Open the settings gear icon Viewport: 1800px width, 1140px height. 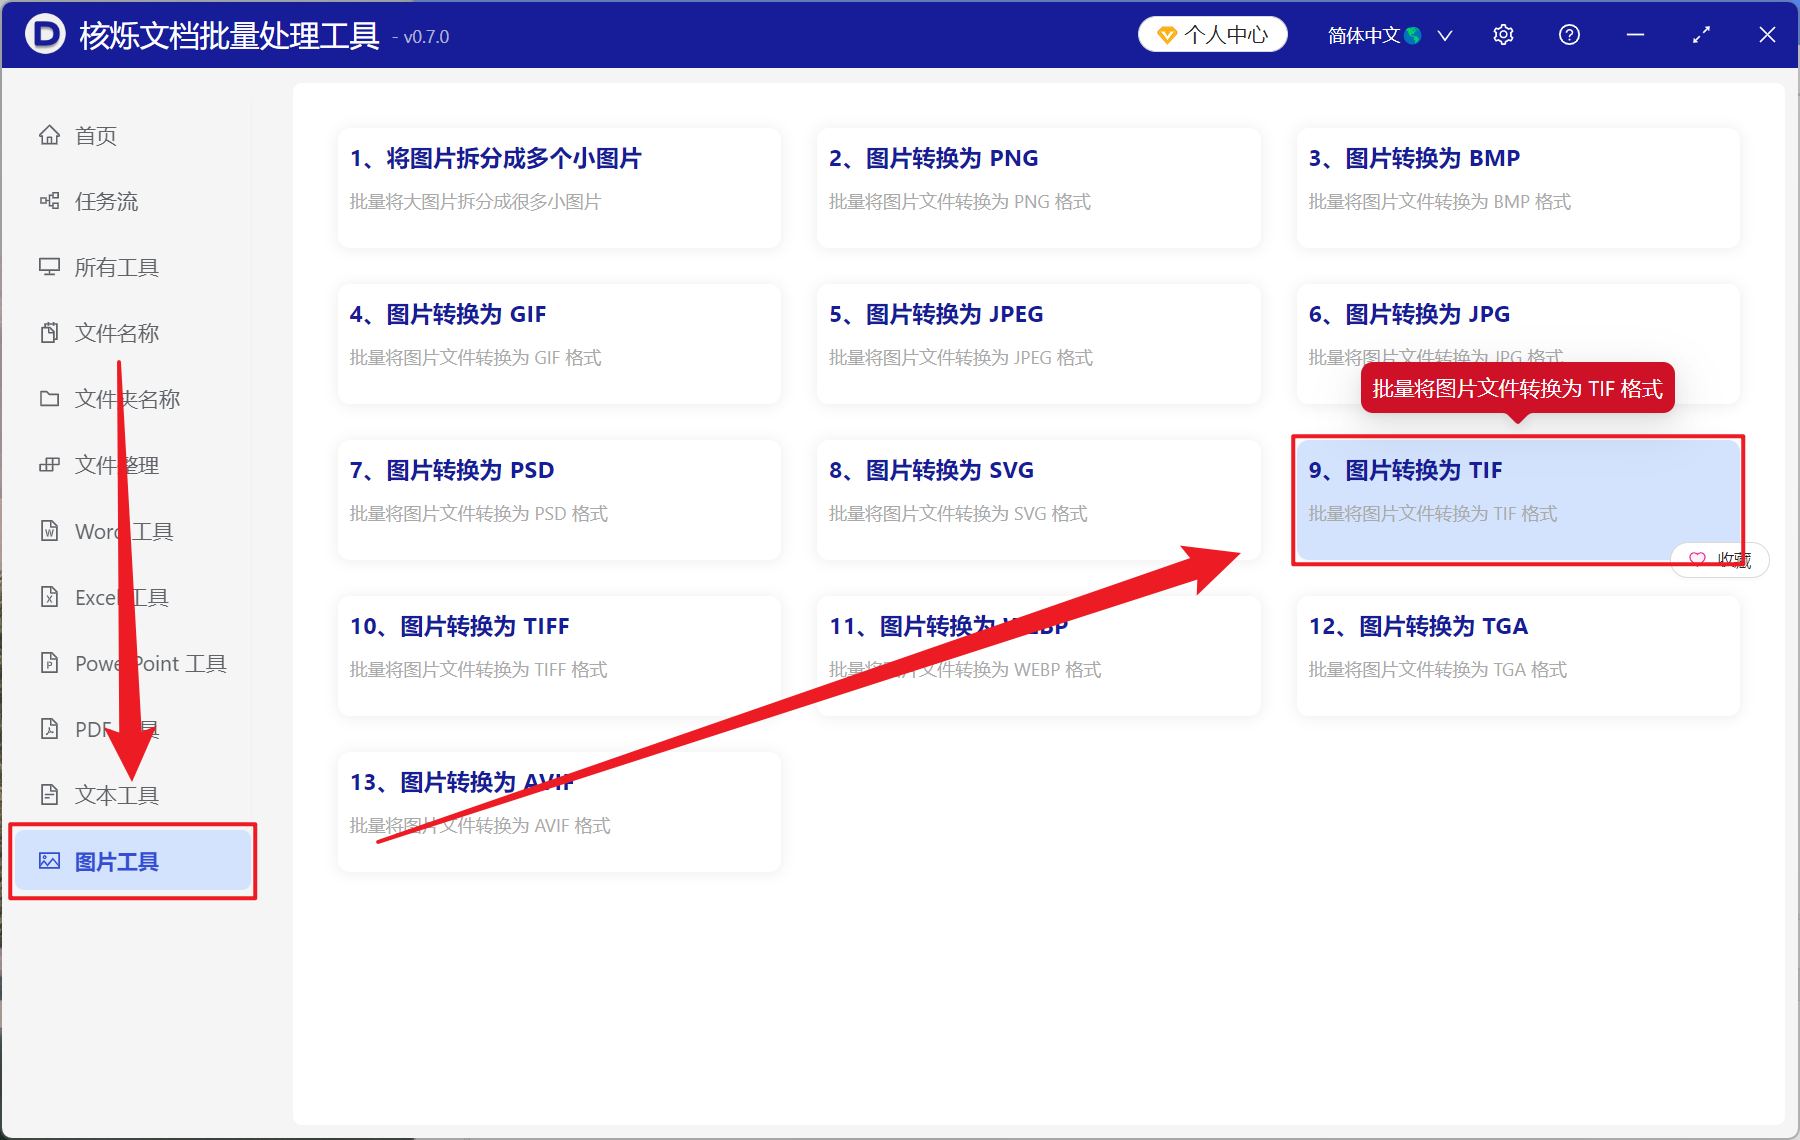tap(1503, 35)
